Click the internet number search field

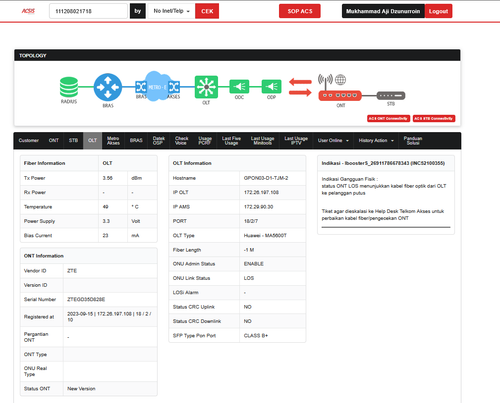coord(88,11)
